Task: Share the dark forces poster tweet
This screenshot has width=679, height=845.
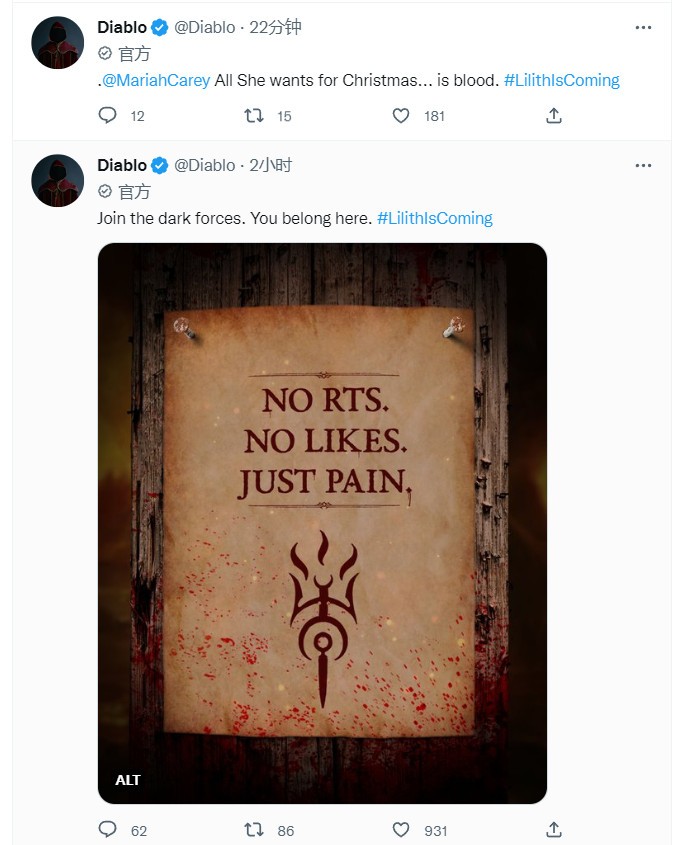Action: 553,829
